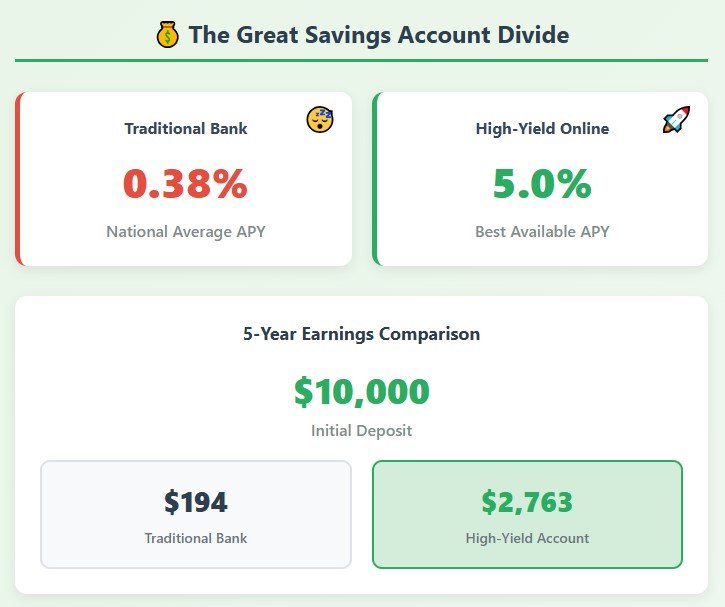
Task: Click the 5-Year Earnings Comparison heading
Action: click(x=362, y=333)
